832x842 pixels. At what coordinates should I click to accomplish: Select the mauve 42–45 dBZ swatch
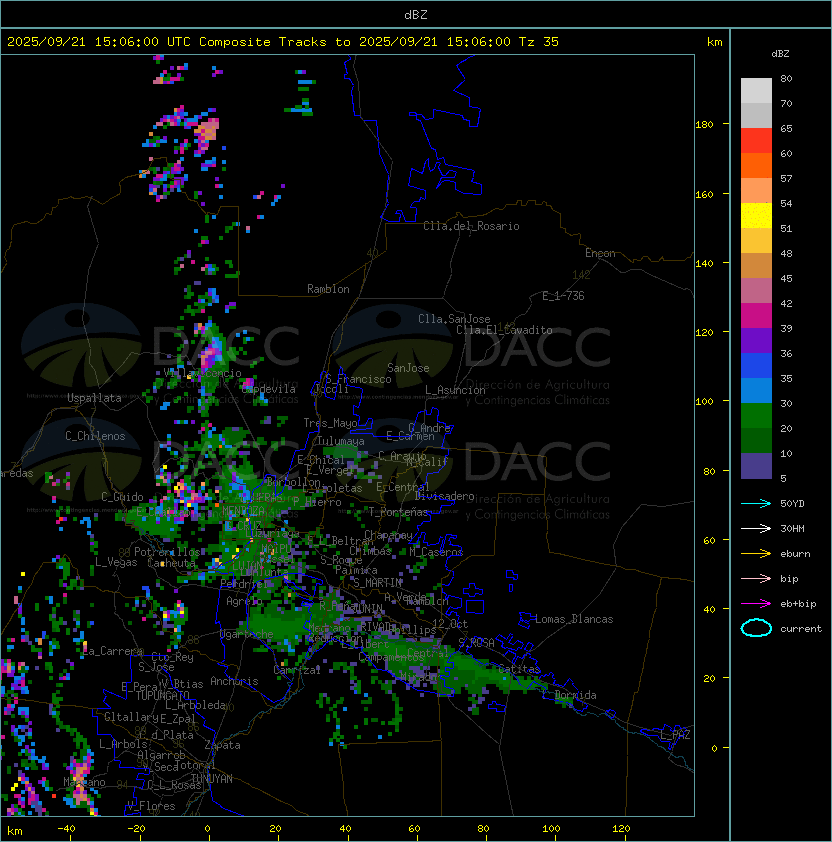click(756, 291)
